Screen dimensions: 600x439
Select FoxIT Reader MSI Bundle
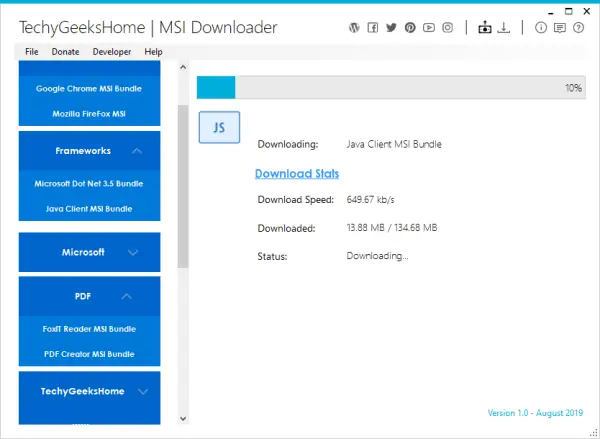tap(89, 329)
